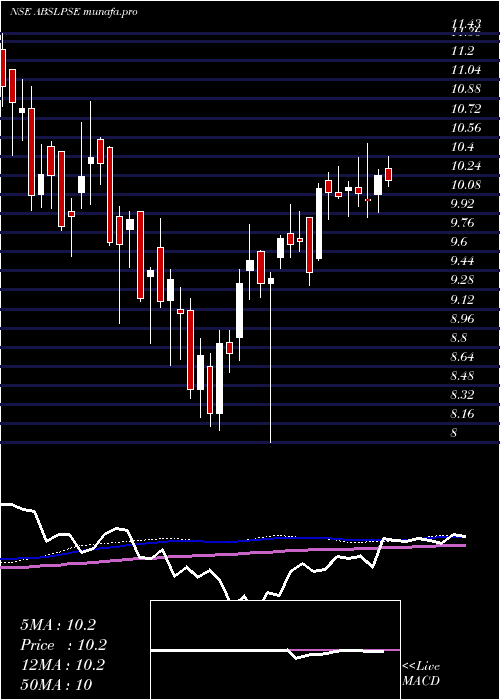Viewport: 500px width, 700px height.
Task: Click the 9.92 price axis label
Action: [463, 204]
